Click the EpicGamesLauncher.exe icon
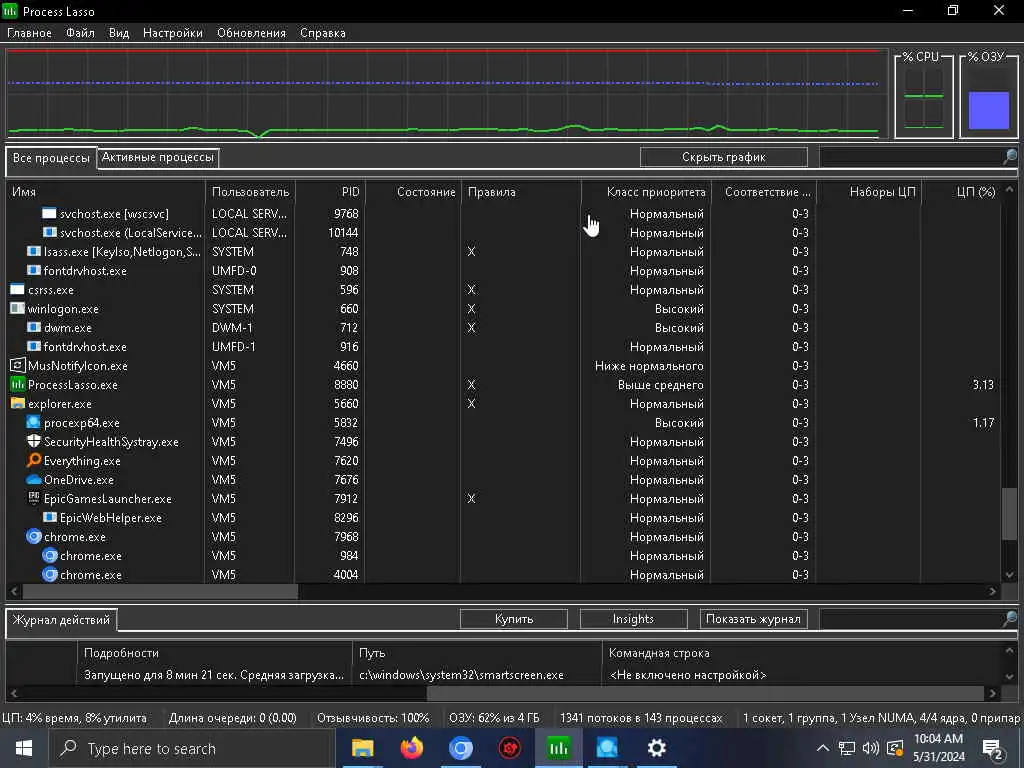This screenshot has height=768, width=1024. (33, 498)
